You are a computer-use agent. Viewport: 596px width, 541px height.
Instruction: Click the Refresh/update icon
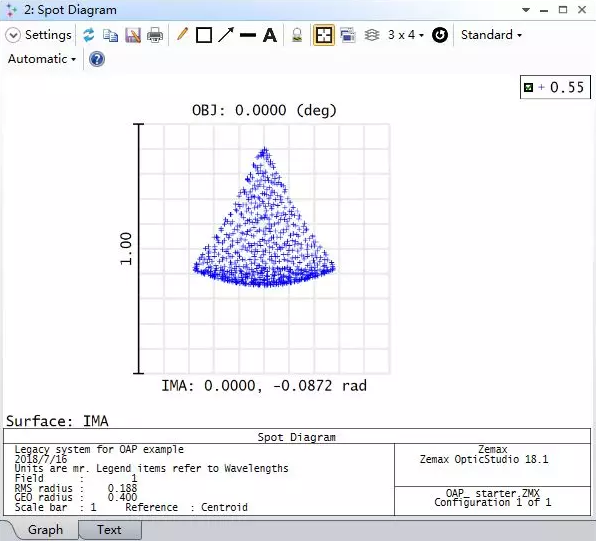(x=89, y=35)
